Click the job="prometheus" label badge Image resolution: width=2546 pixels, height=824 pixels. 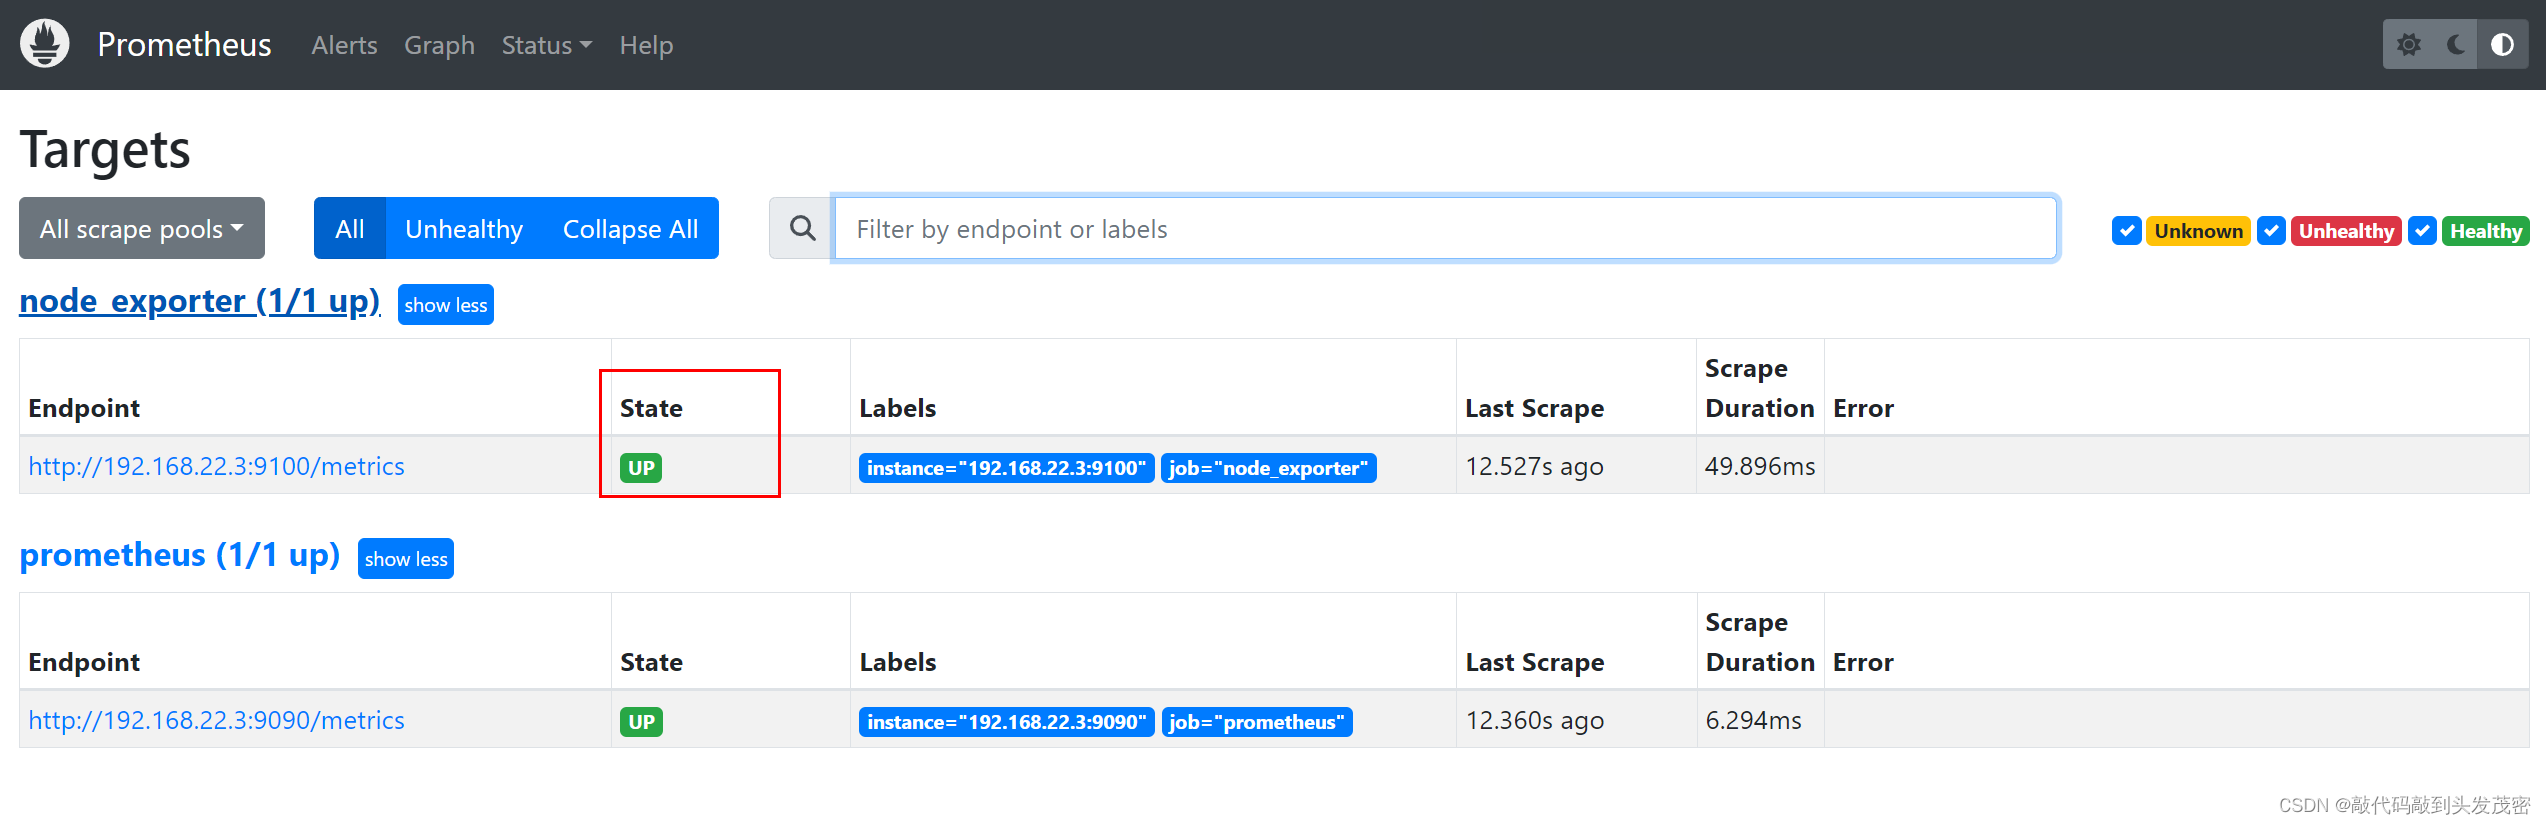pyautogui.click(x=1257, y=722)
